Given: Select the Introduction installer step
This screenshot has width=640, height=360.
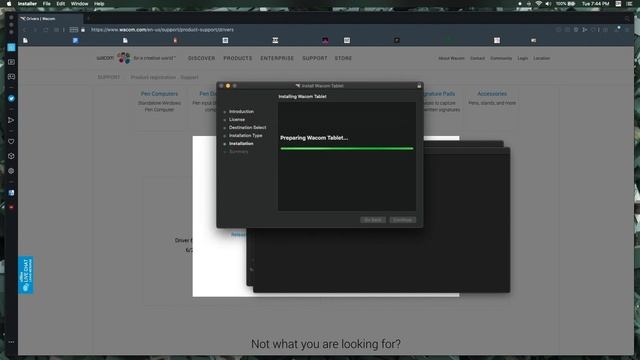Looking at the screenshot, I should pos(241,111).
